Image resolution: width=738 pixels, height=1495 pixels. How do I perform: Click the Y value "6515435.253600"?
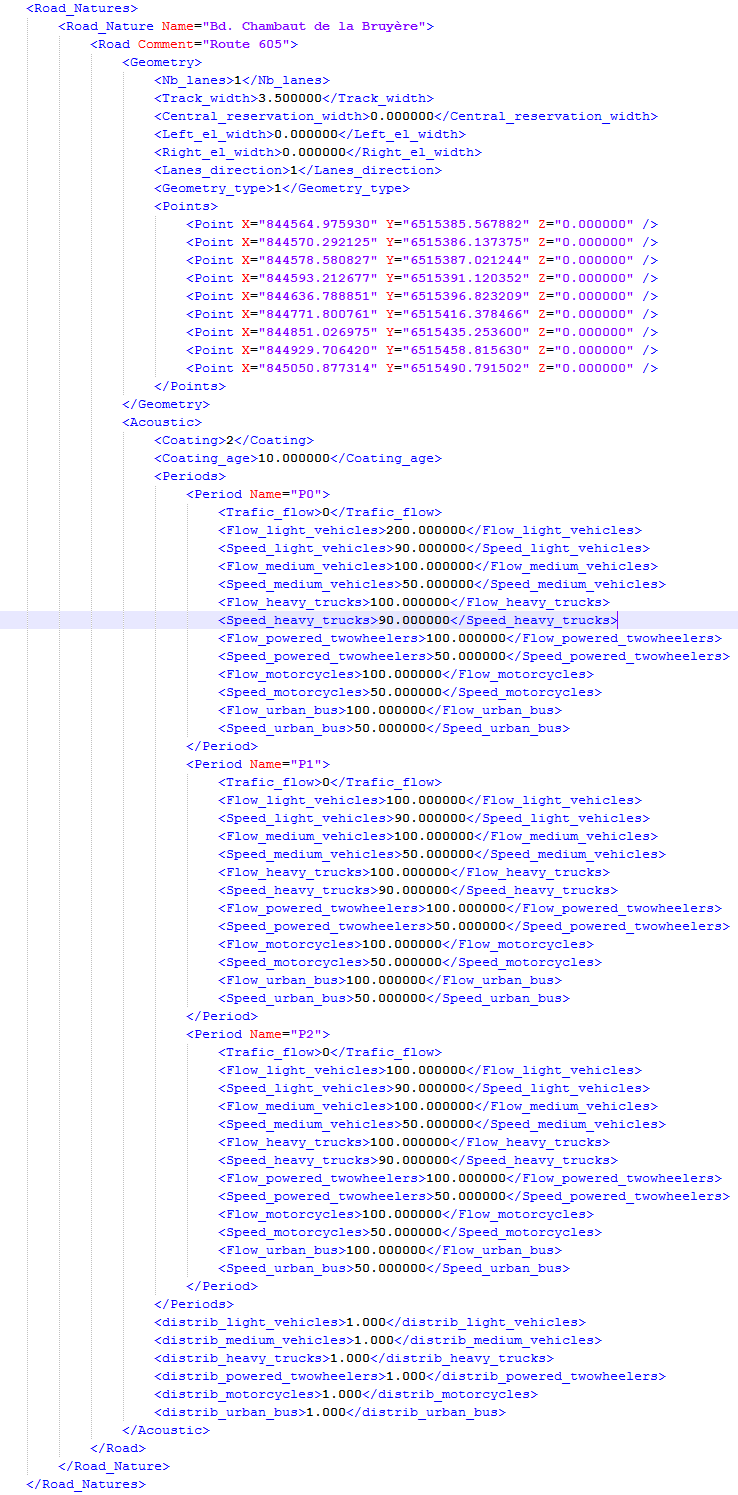tap(466, 332)
